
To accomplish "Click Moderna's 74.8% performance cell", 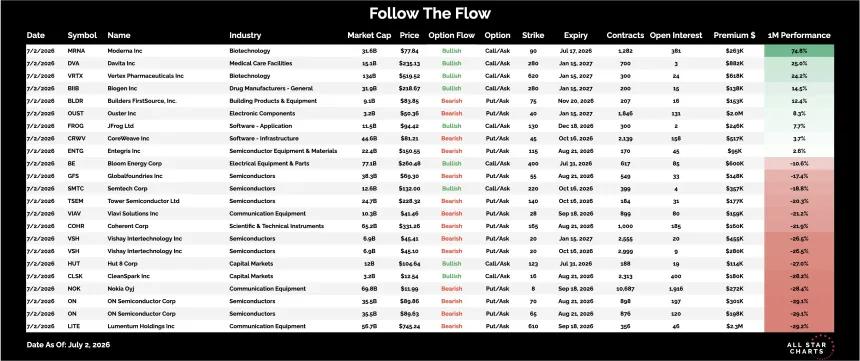I will (799, 50).
